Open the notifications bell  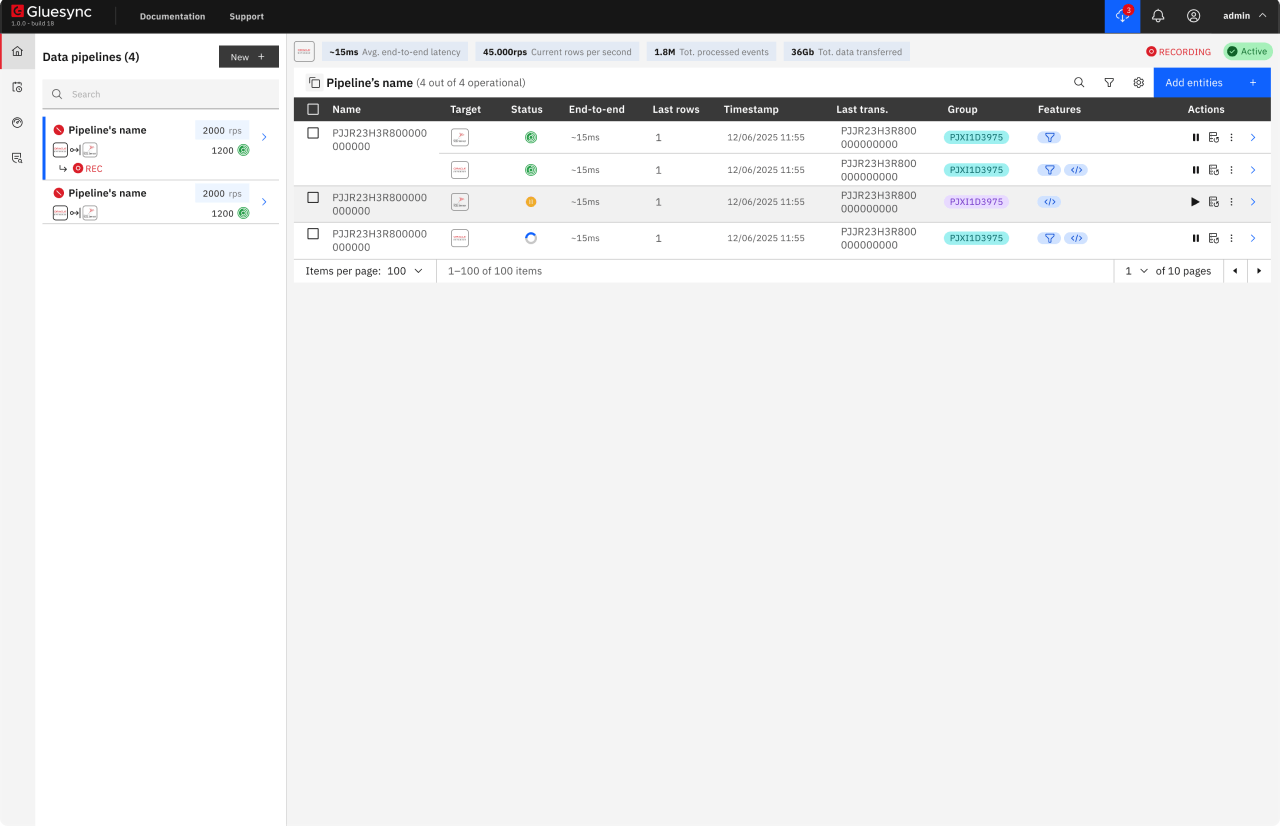click(x=1158, y=16)
